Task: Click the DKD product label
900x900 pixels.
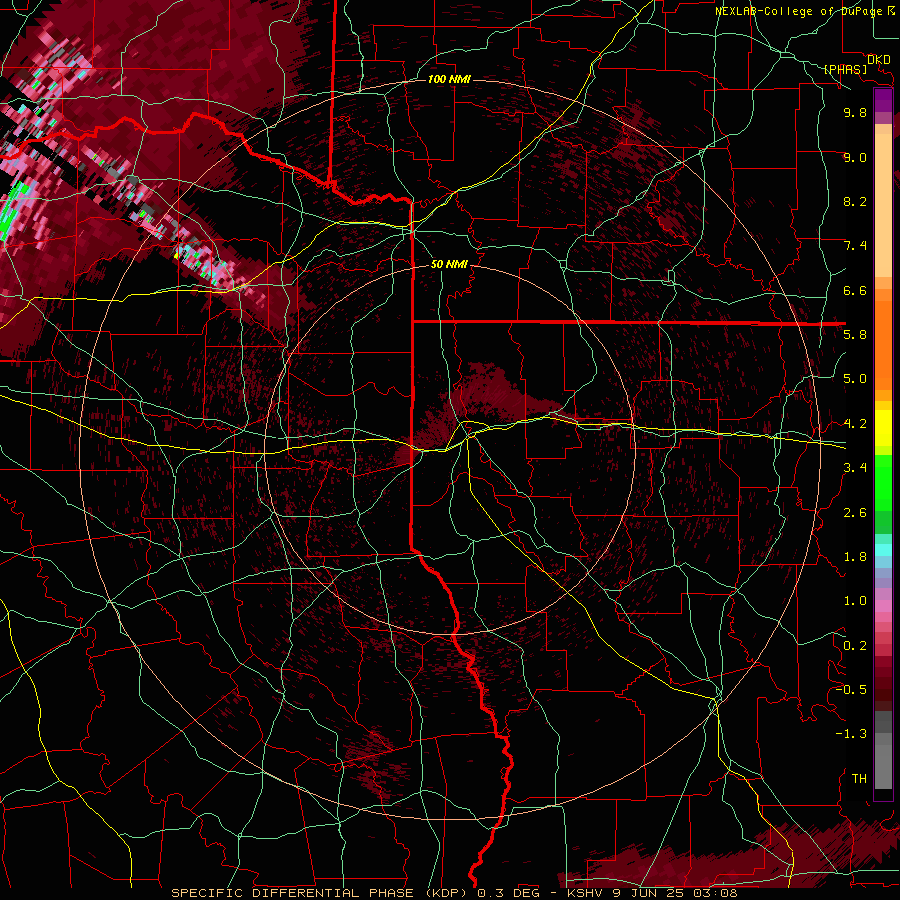Action: (x=878, y=60)
